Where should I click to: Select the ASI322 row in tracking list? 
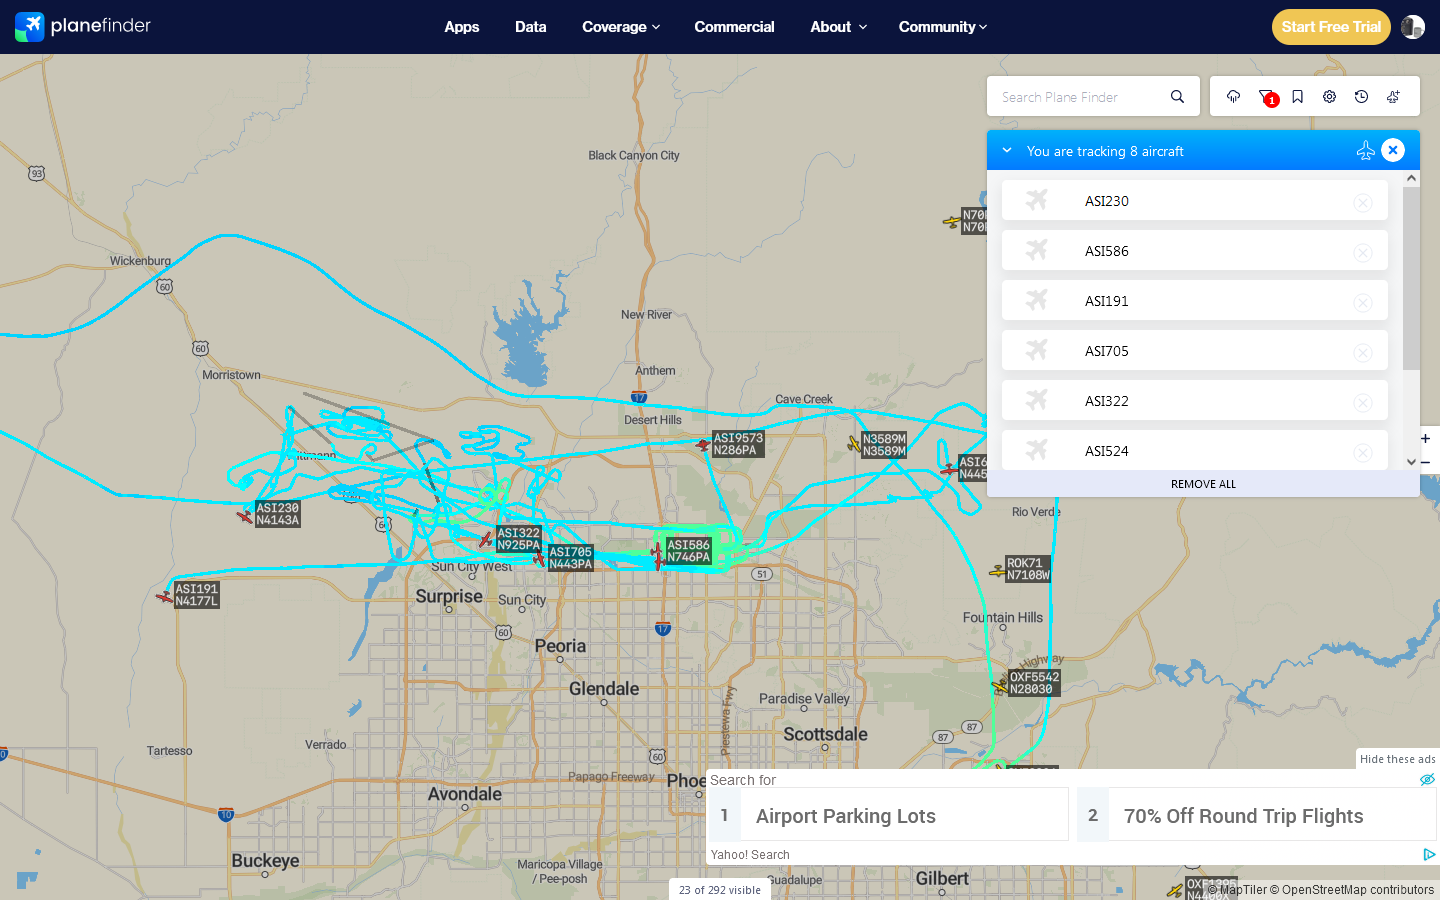[1195, 400]
